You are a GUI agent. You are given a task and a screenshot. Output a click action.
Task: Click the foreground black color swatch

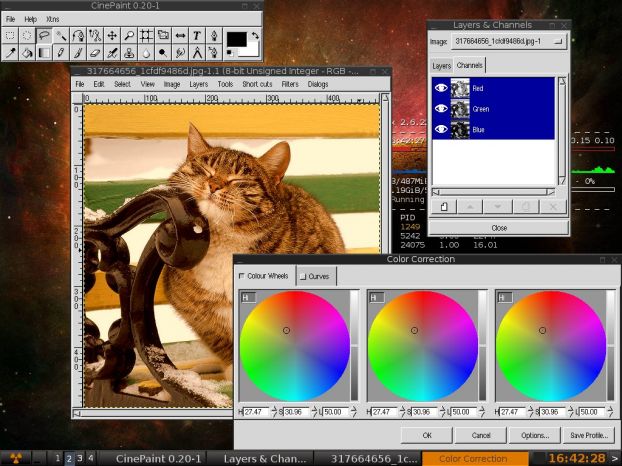[x=236, y=39]
